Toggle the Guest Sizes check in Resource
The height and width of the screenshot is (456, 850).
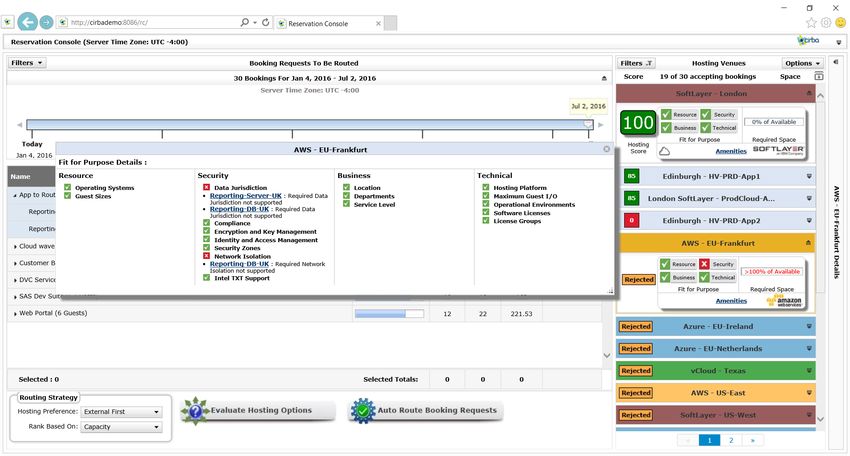point(68,196)
